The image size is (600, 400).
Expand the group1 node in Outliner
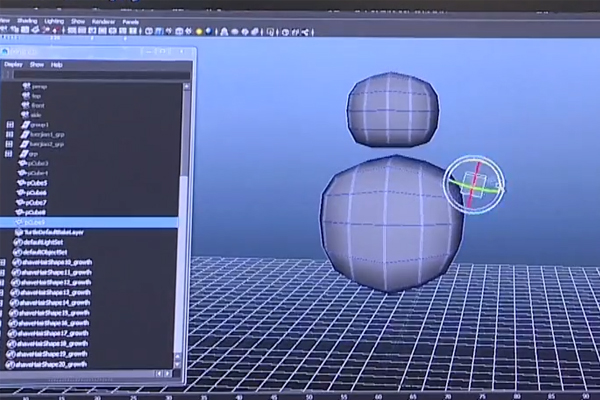(10, 125)
